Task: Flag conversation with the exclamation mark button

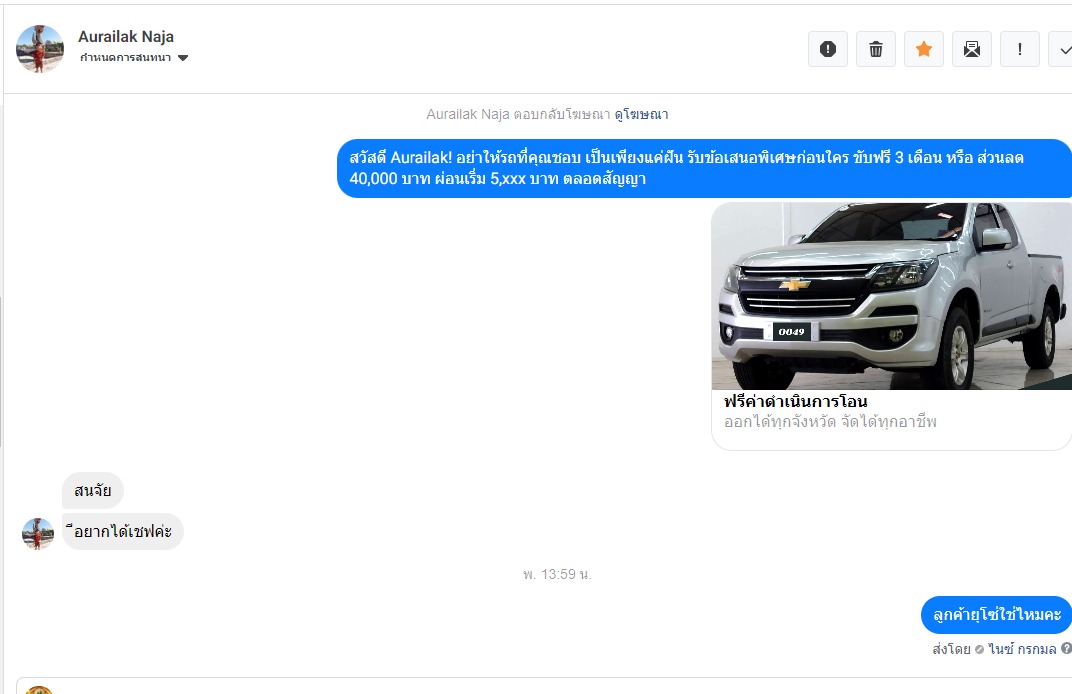Action: (1019, 49)
